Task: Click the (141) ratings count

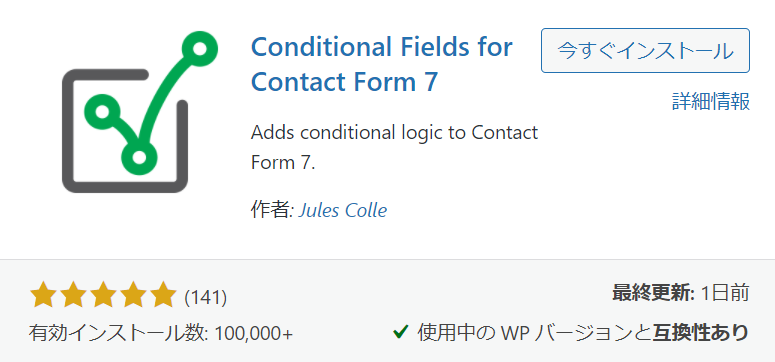Action: (x=206, y=297)
